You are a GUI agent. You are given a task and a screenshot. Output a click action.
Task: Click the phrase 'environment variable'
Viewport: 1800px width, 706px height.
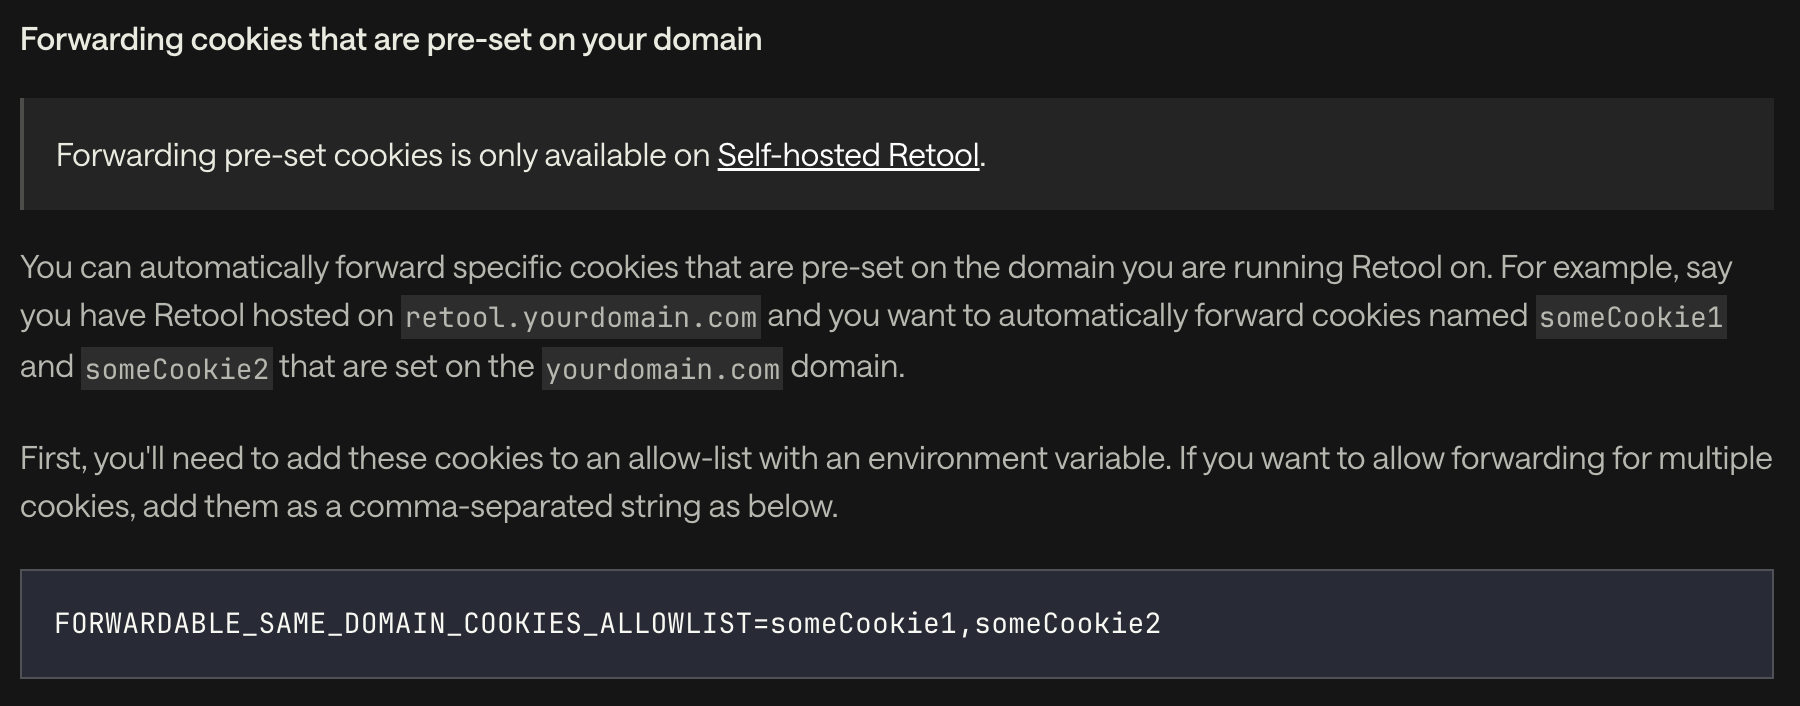(x=1018, y=458)
